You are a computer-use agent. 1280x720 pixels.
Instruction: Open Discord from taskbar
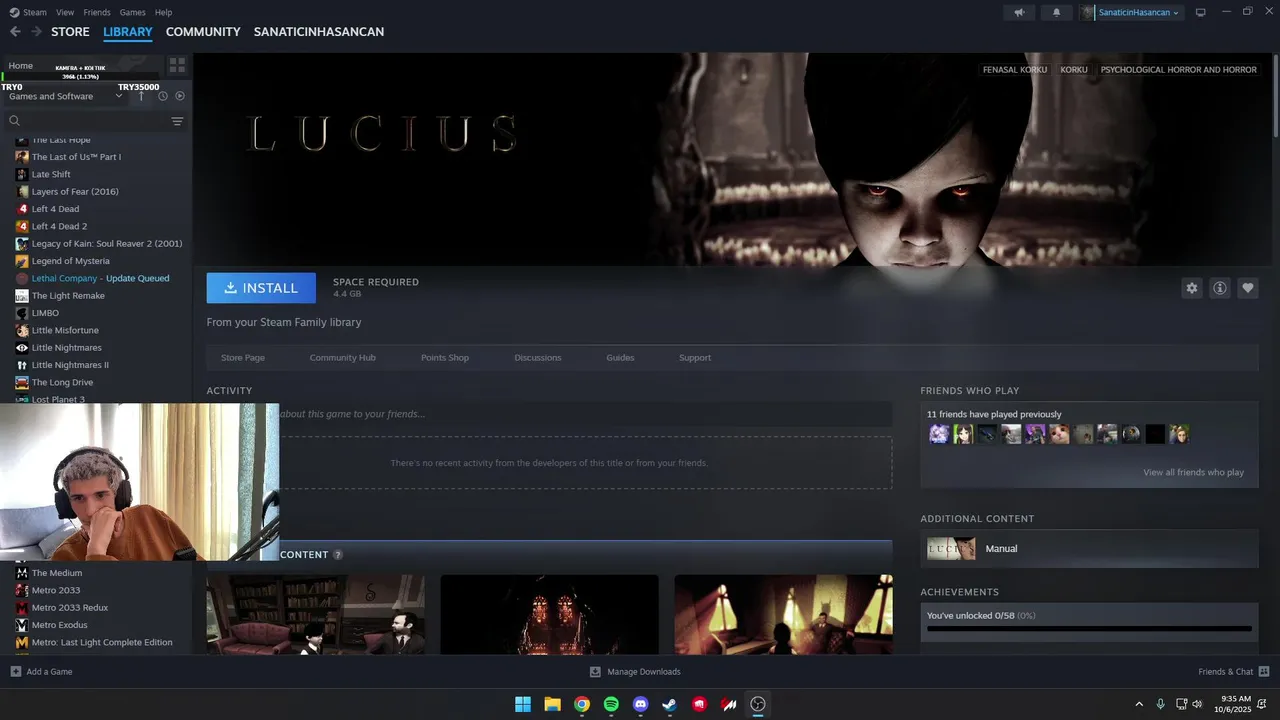(x=641, y=704)
